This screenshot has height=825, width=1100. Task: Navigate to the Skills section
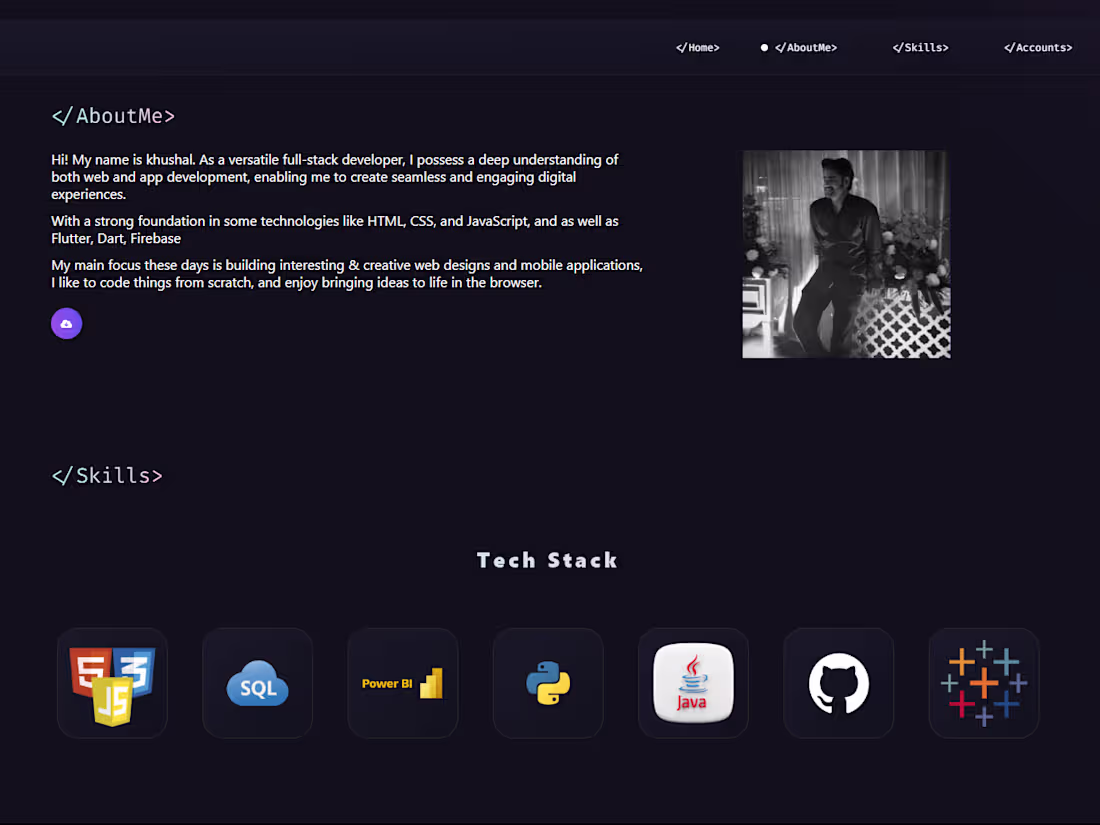(919, 47)
